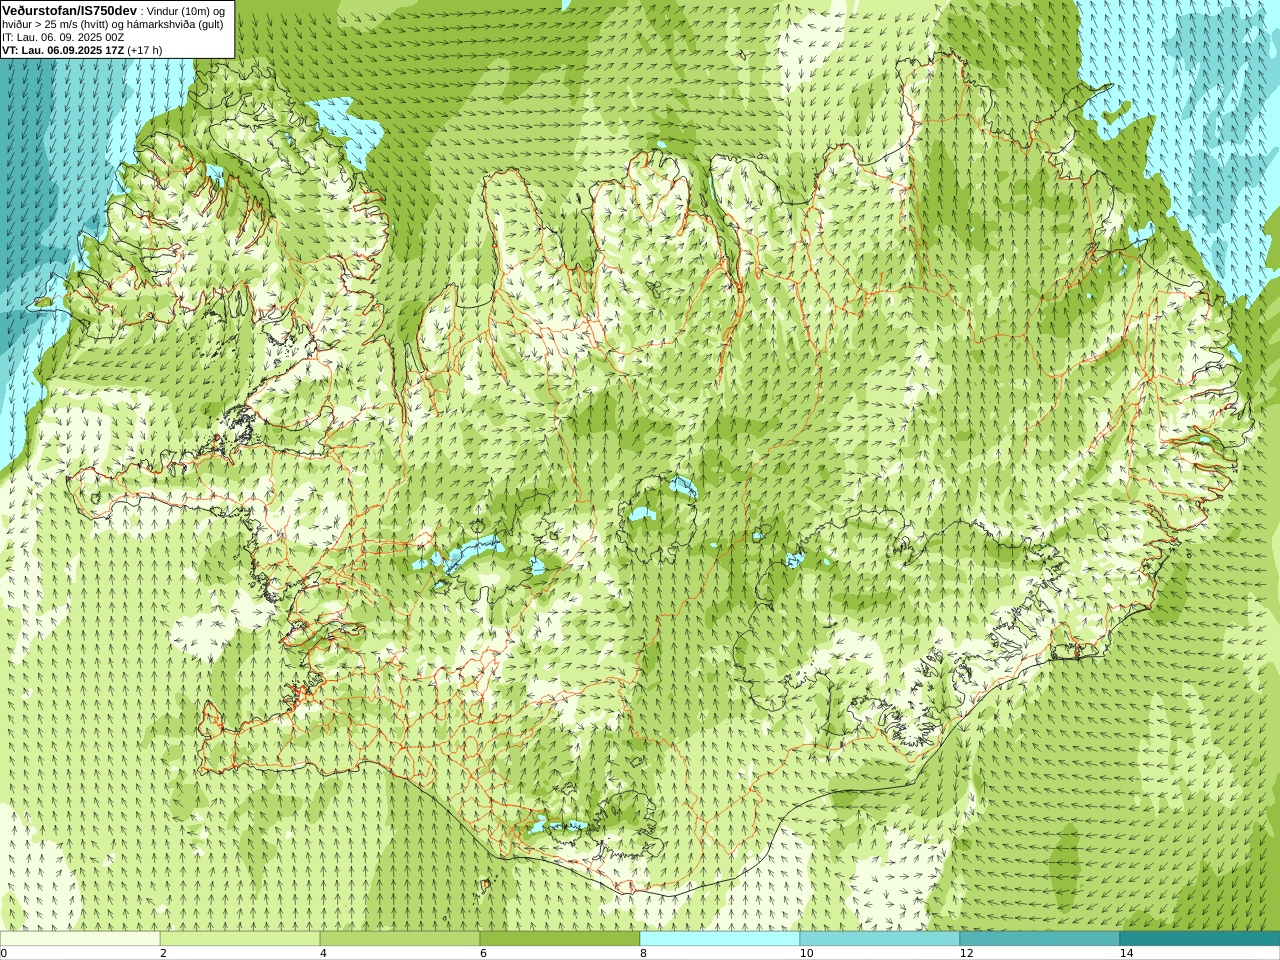Select the dark green 6–8 m/s color band
The height and width of the screenshot is (960, 1280).
[560, 939]
